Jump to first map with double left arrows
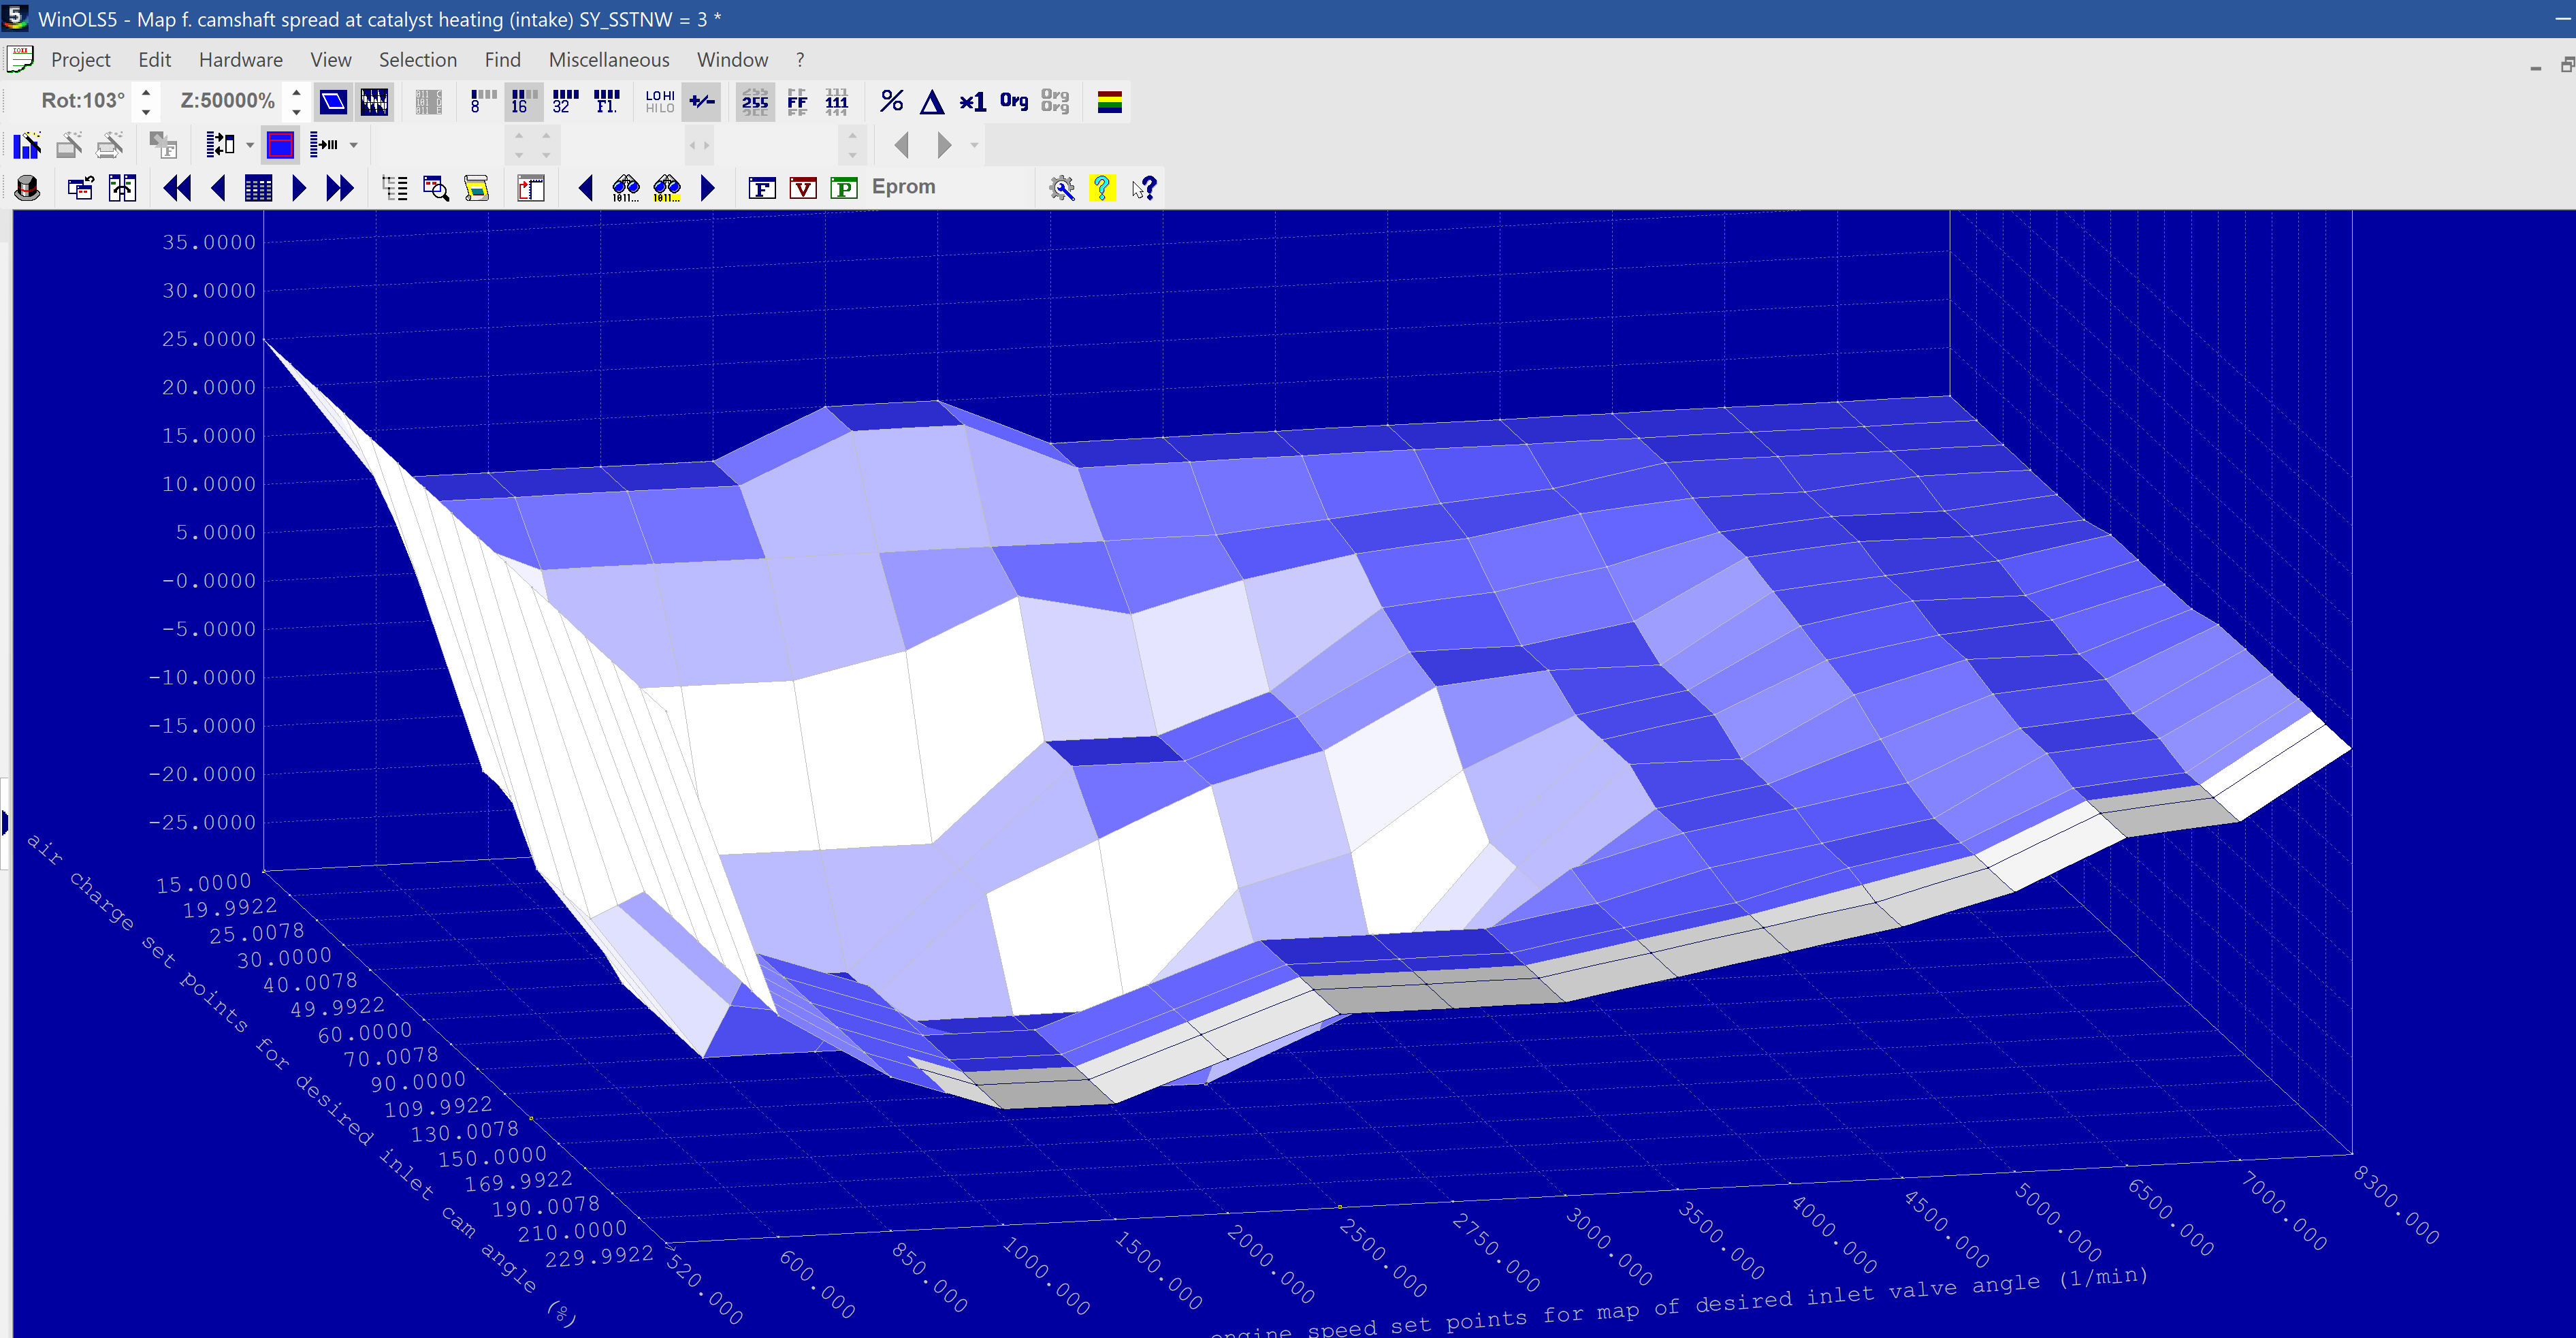The width and height of the screenshot is (2576, 1338). (x=177, y=188)
